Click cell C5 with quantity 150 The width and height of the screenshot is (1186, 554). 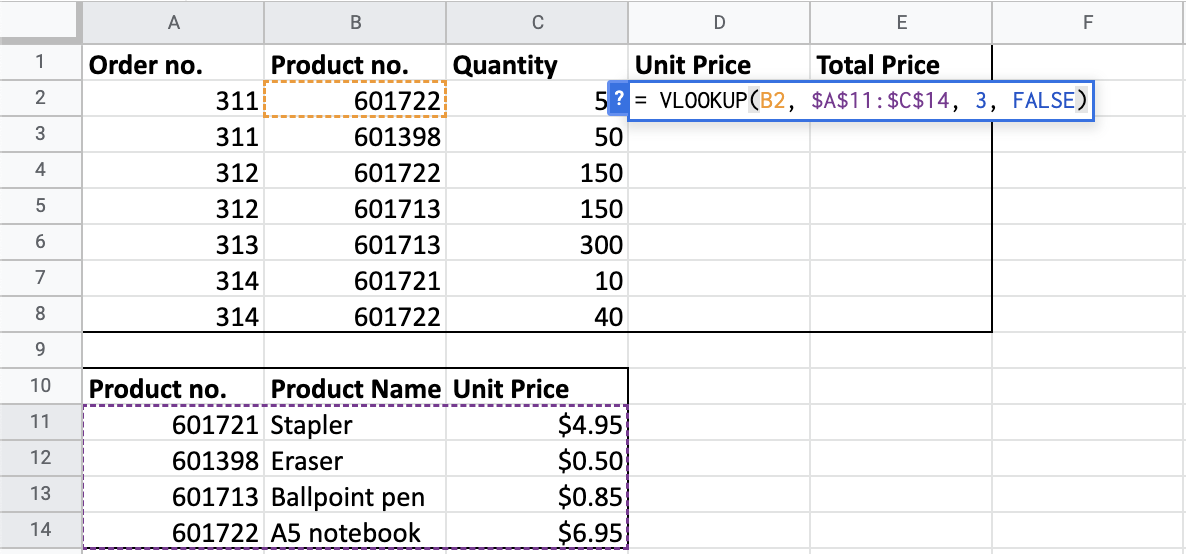537,207
